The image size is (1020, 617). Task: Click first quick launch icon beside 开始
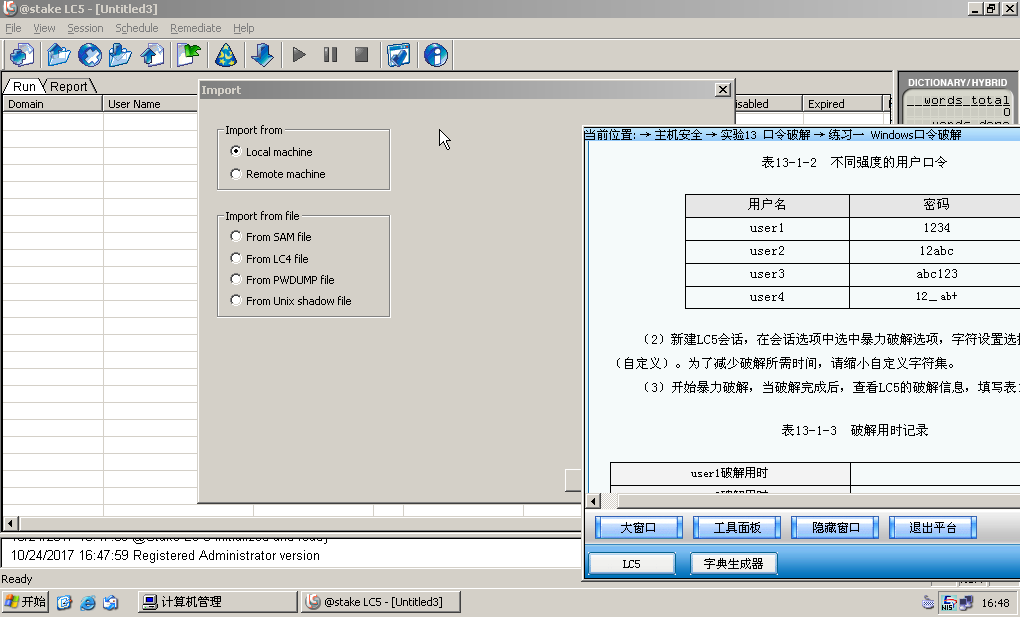pyautogui.click(x=64, y=603)
